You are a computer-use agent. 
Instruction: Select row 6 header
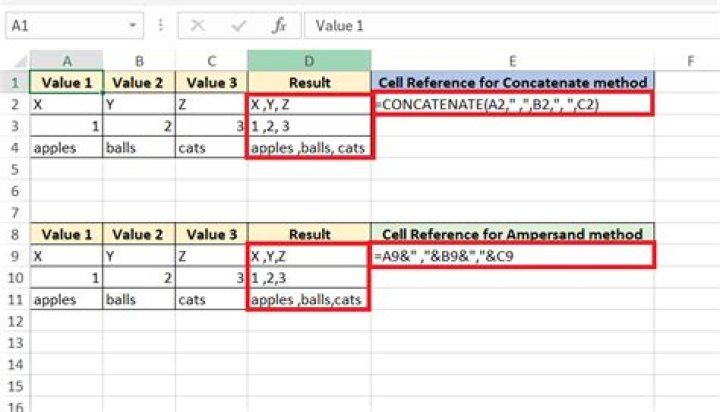click(15, 191)
